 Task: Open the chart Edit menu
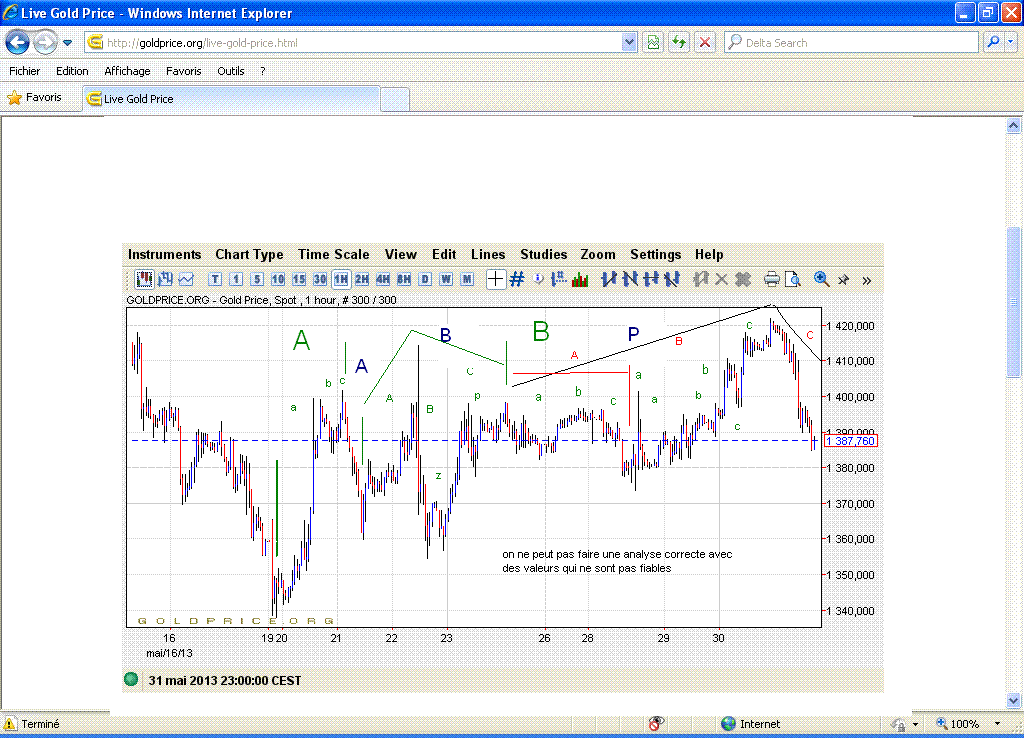444,255
